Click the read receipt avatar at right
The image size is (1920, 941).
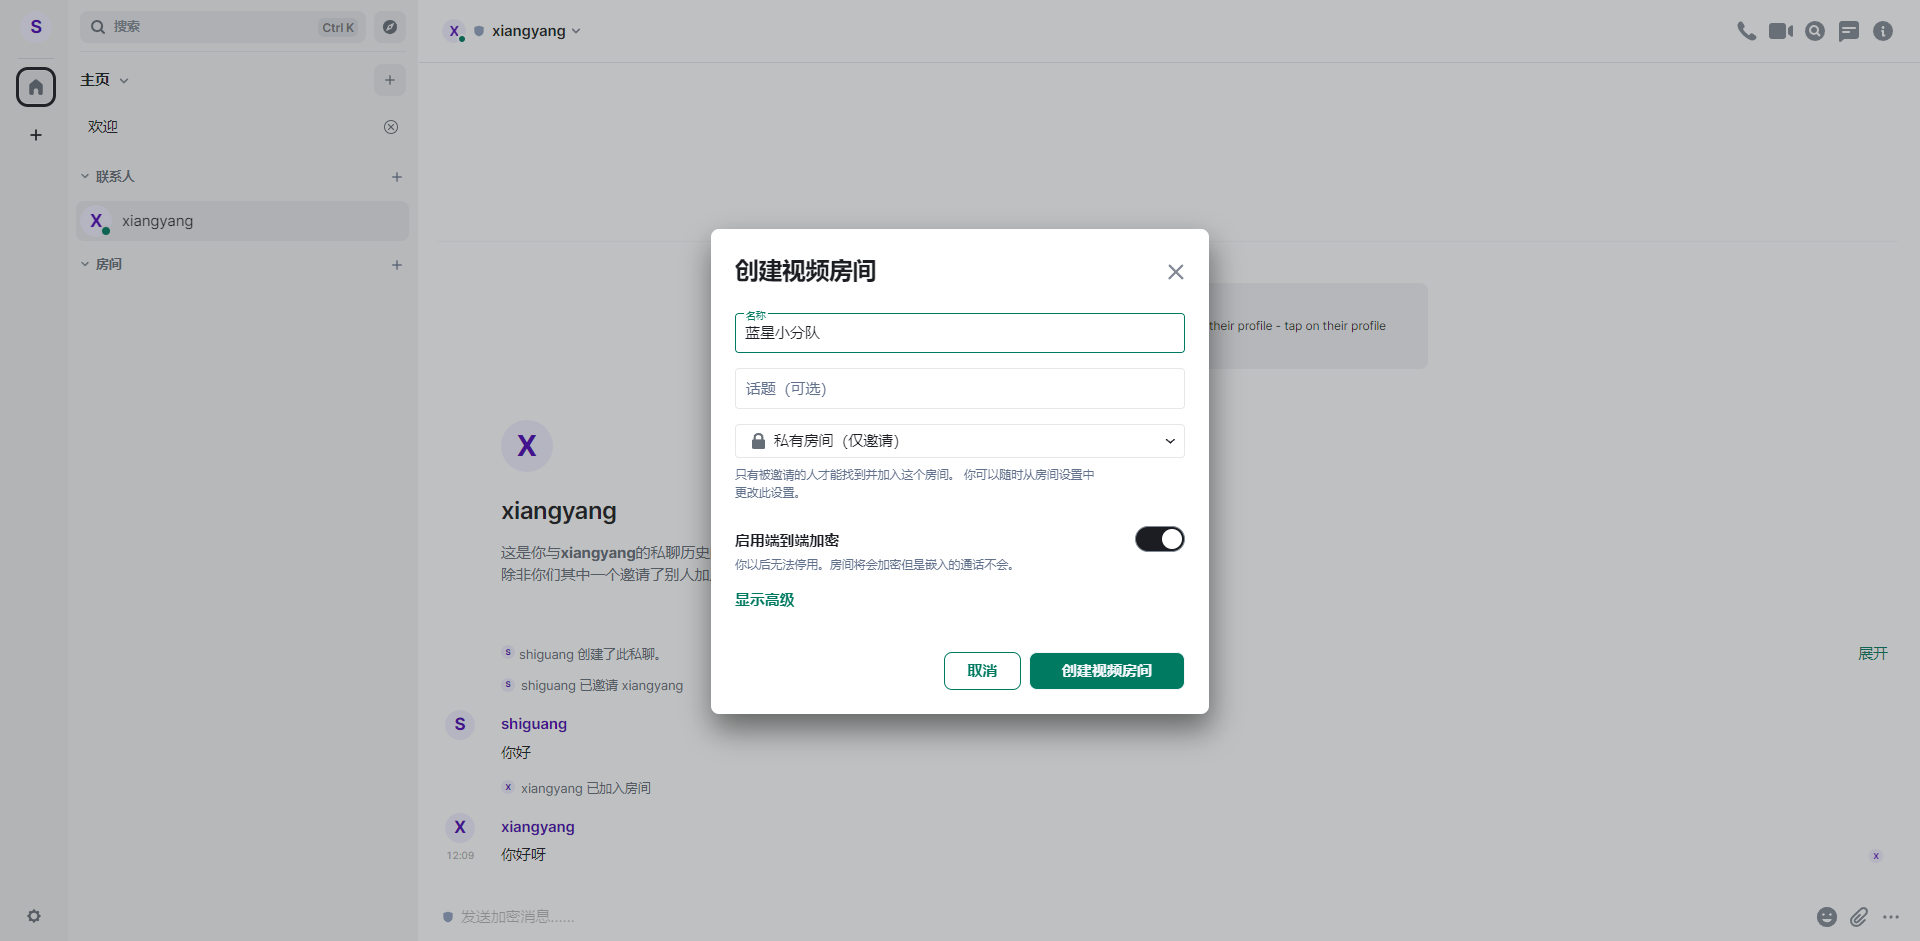tap(1876, 856)
